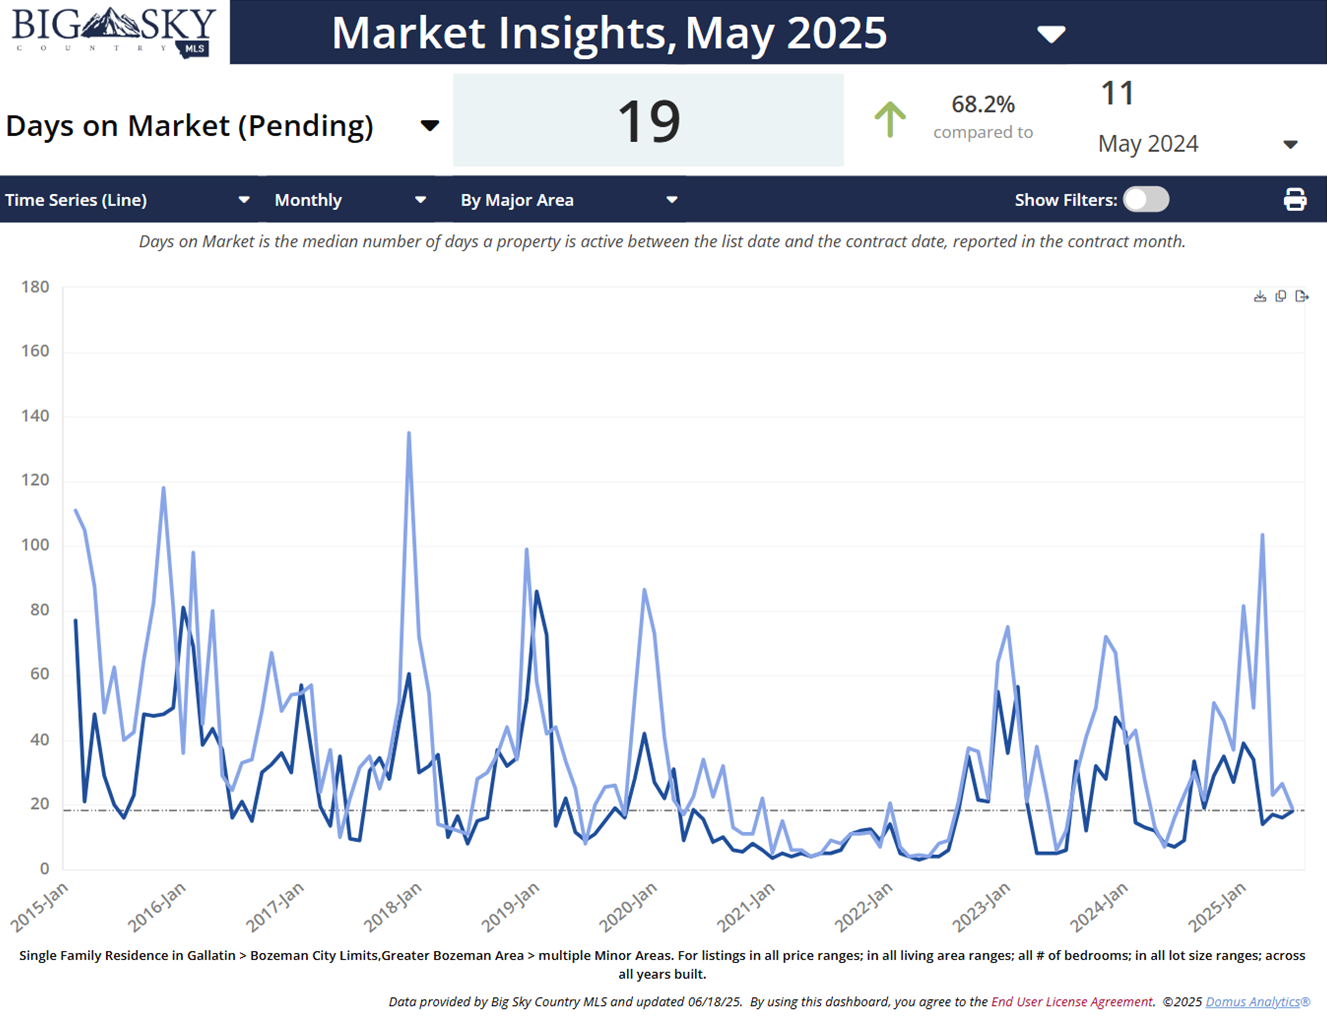Screen dimensions: 1327x1022
Task: Click the 2020-Jan x-axis label
Action: [628, 907]
